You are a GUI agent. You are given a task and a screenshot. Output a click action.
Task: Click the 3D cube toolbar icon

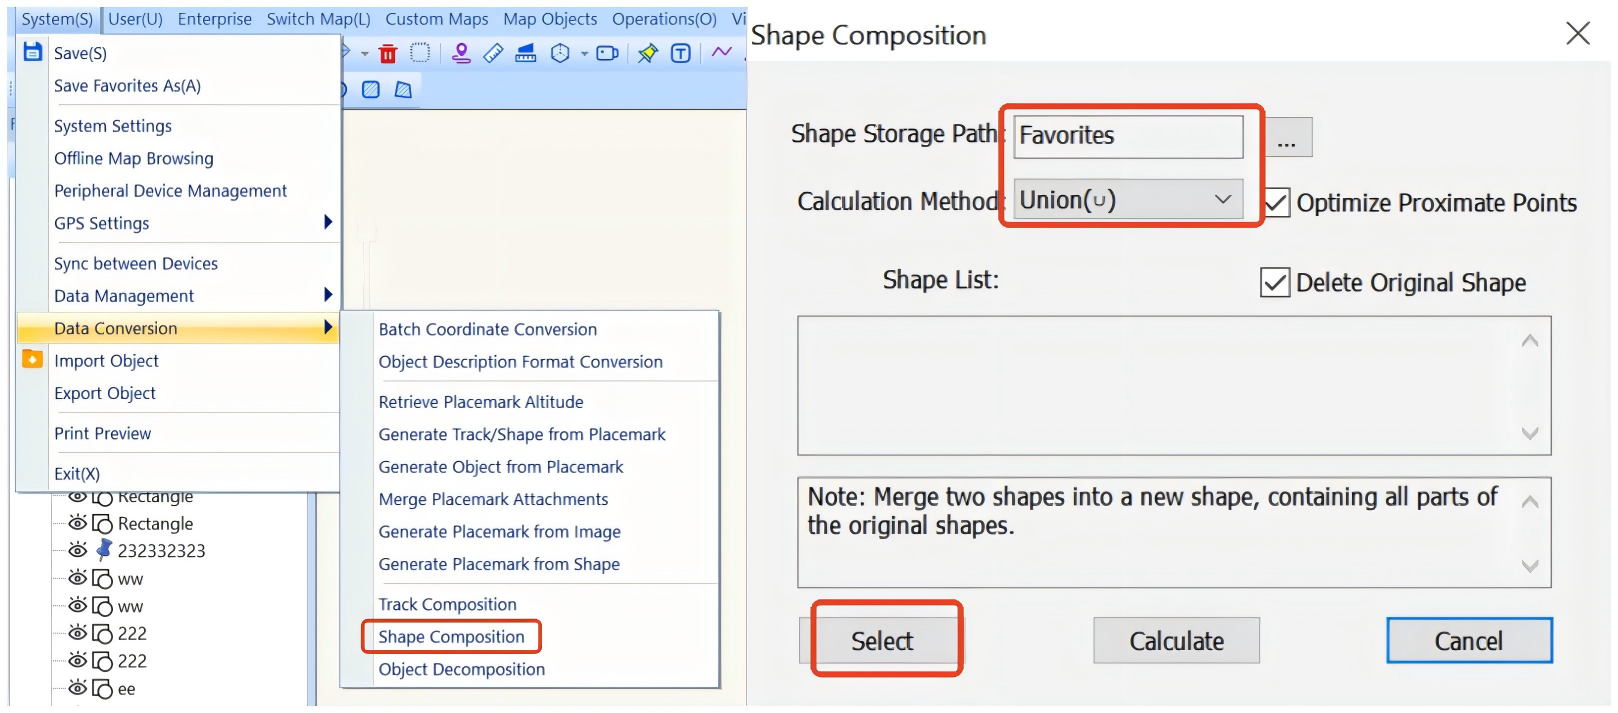(560, 53)
